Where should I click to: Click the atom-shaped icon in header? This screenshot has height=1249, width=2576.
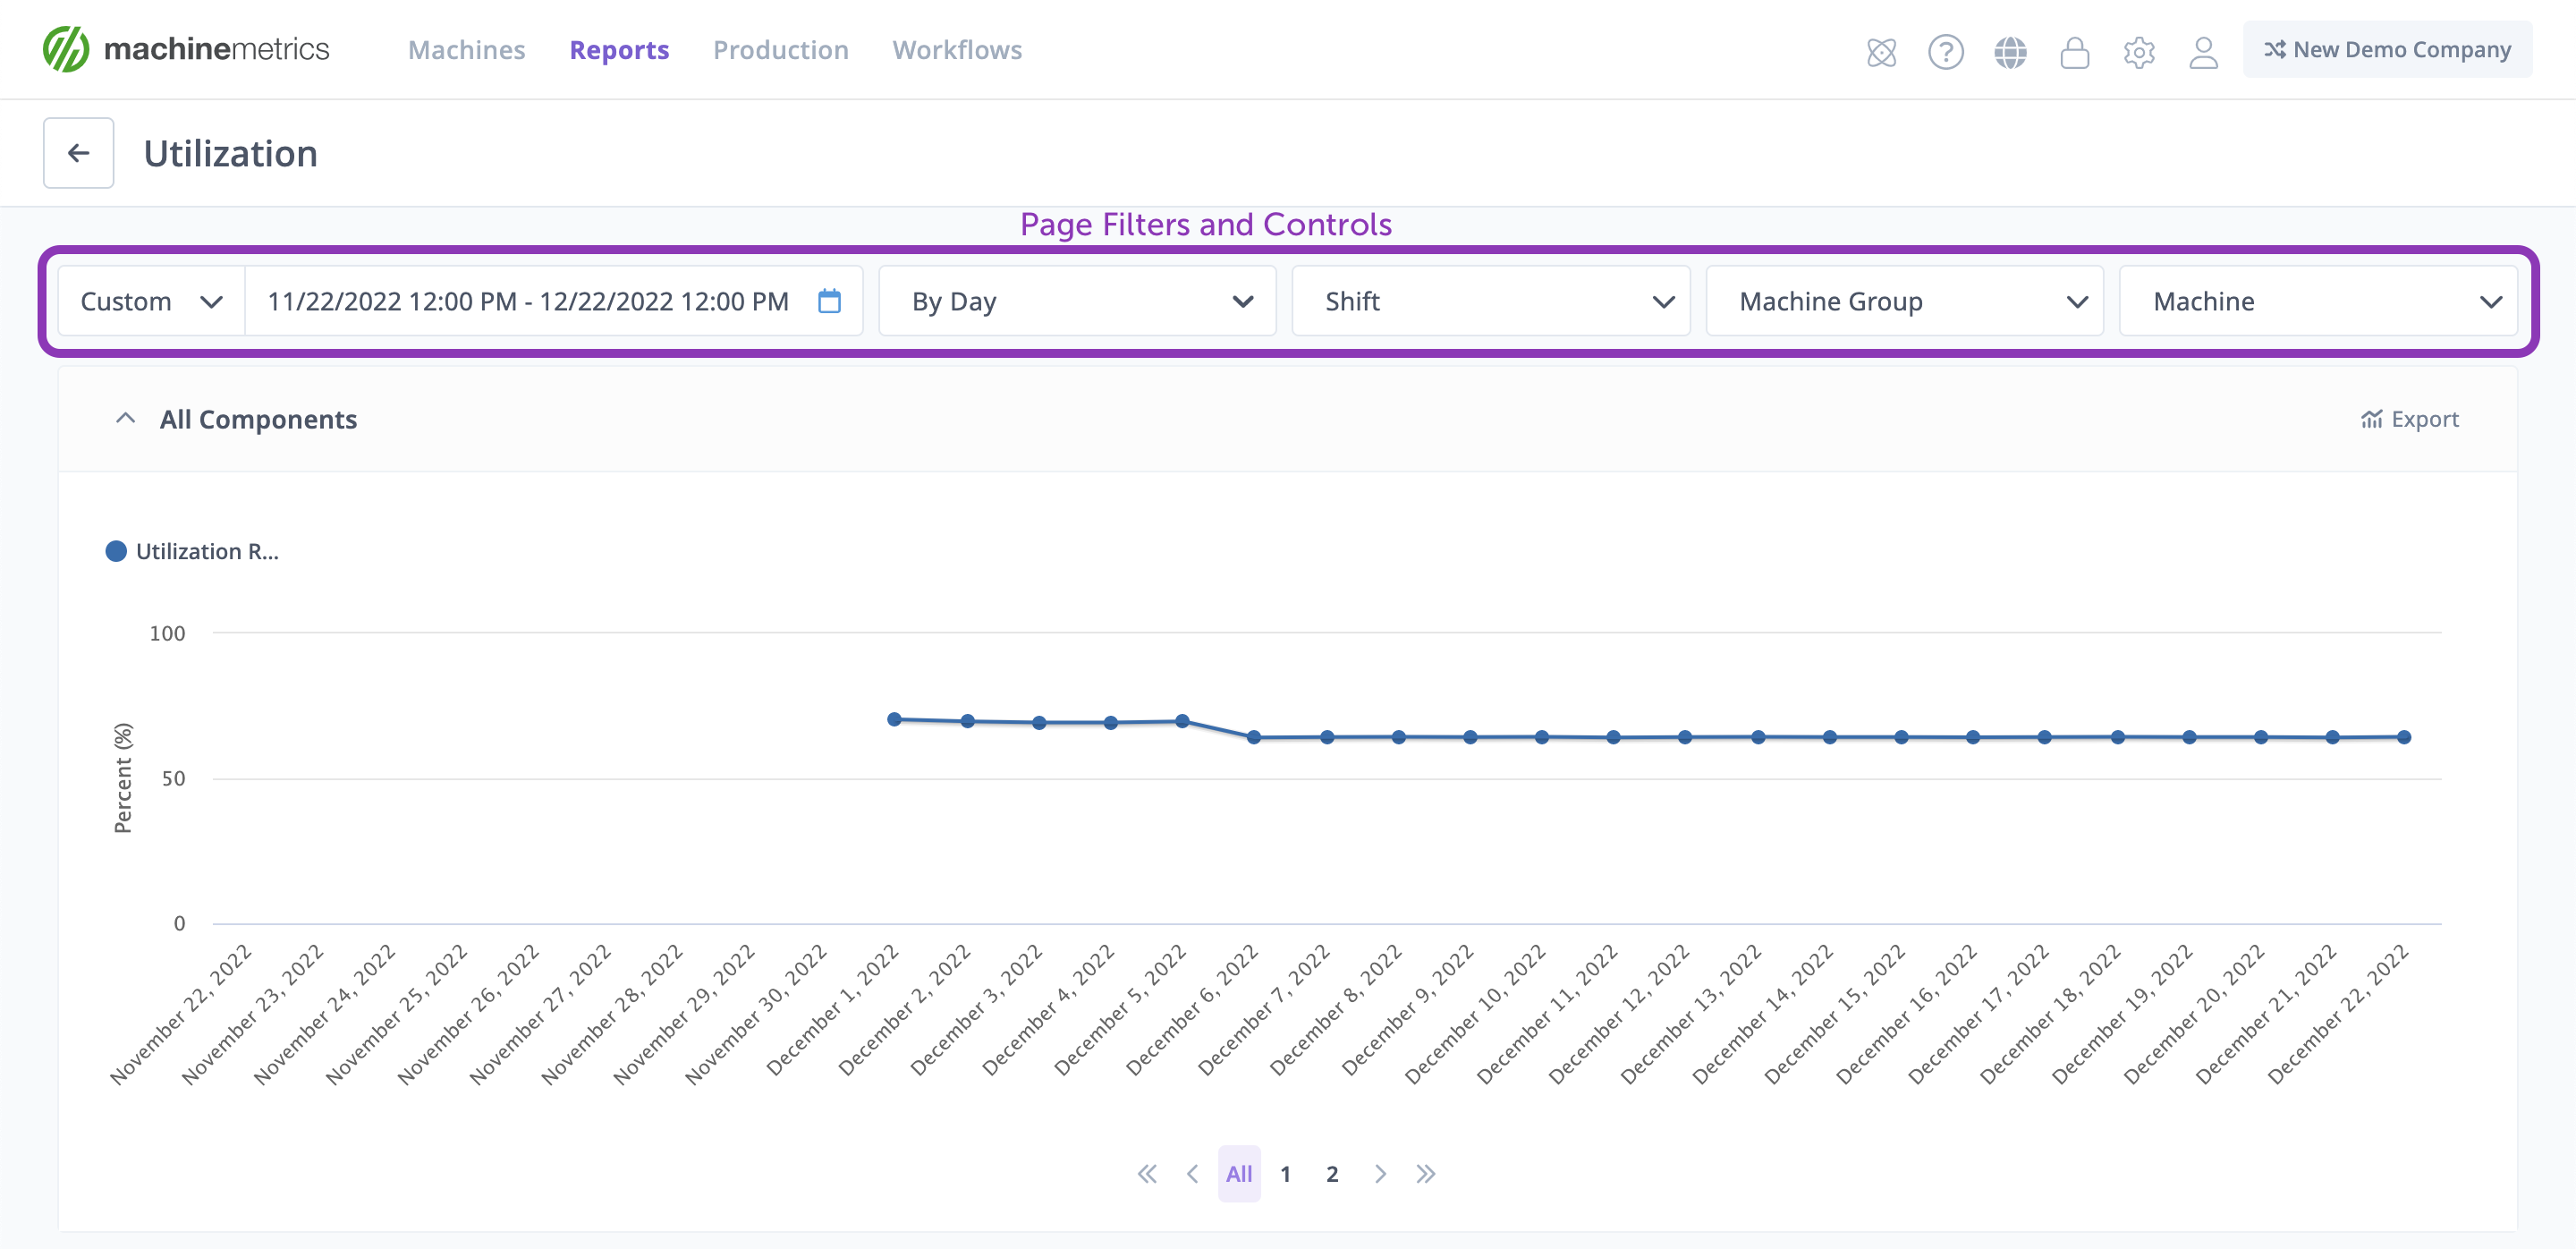1881,51
